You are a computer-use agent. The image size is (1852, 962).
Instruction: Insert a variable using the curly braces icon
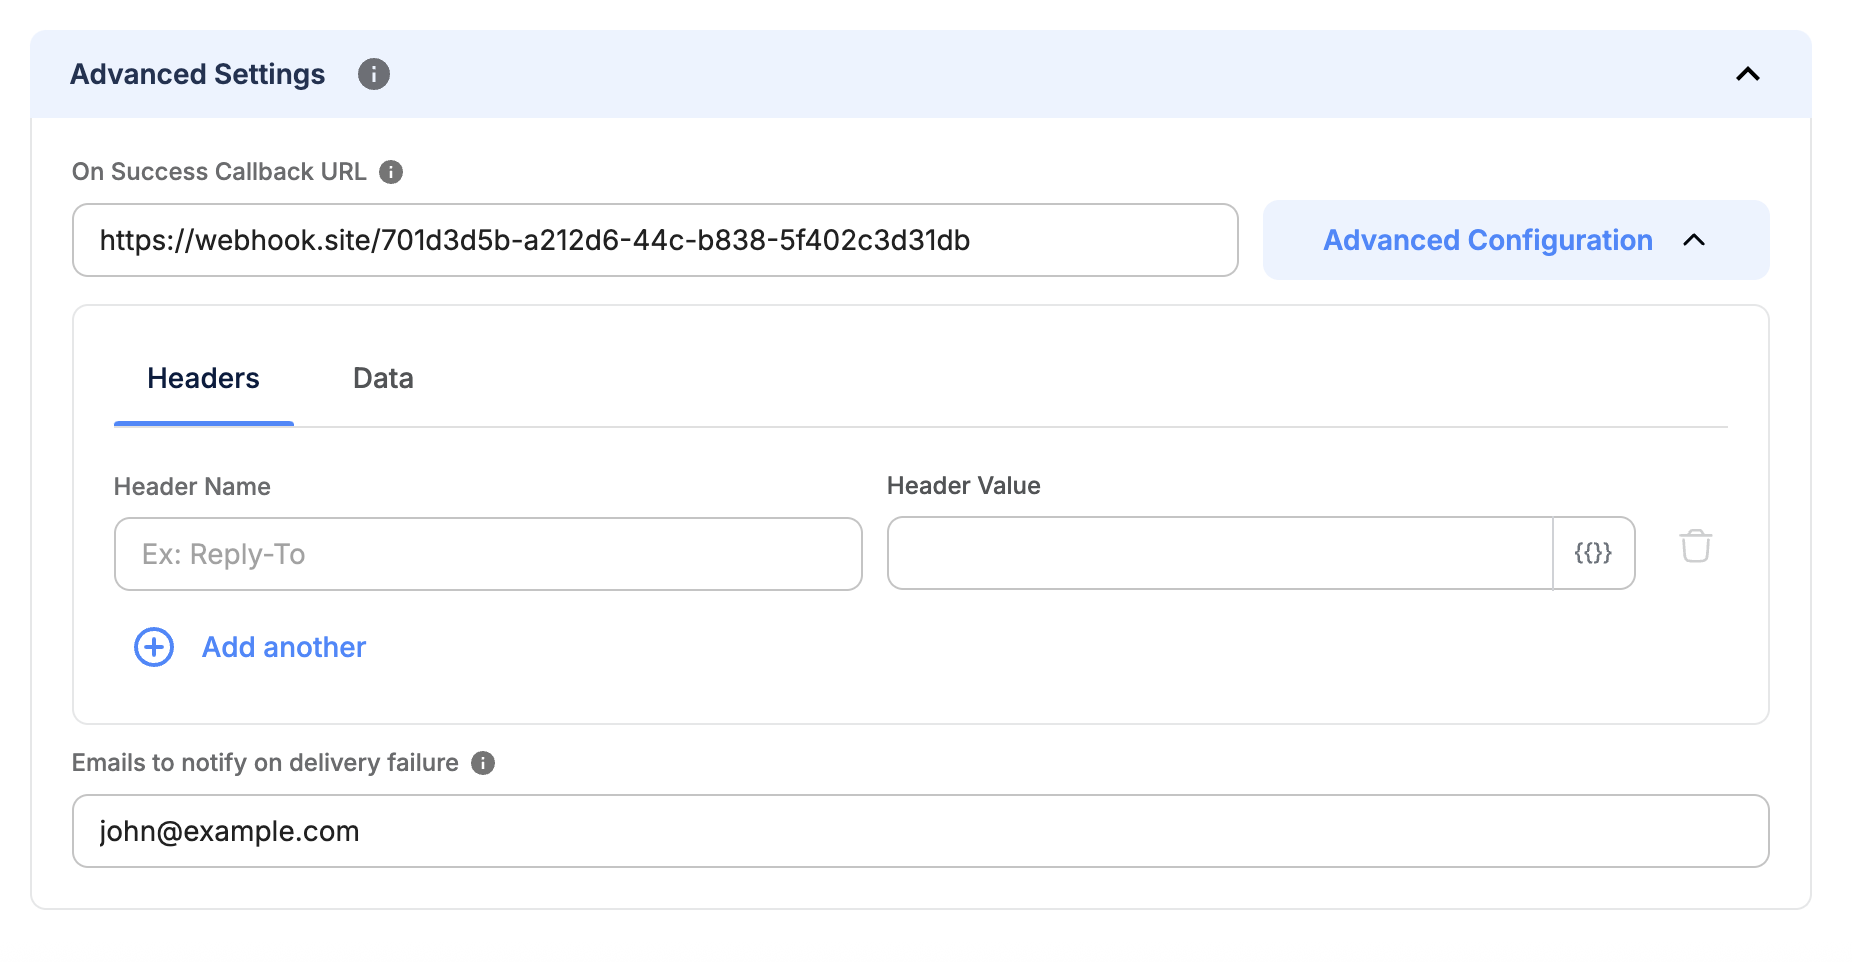[1593, 553]
